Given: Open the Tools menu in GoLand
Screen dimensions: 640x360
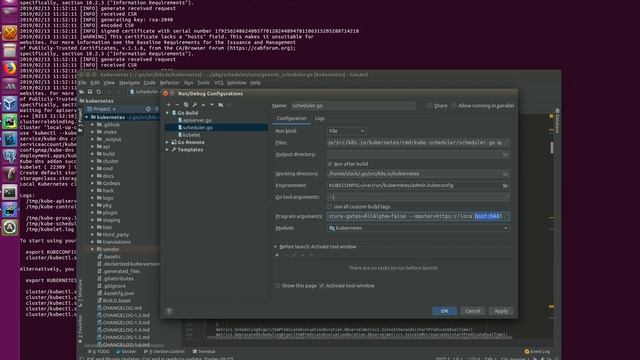Looking at the screenshot, I should pyautogui.click(x=203, y=83).
